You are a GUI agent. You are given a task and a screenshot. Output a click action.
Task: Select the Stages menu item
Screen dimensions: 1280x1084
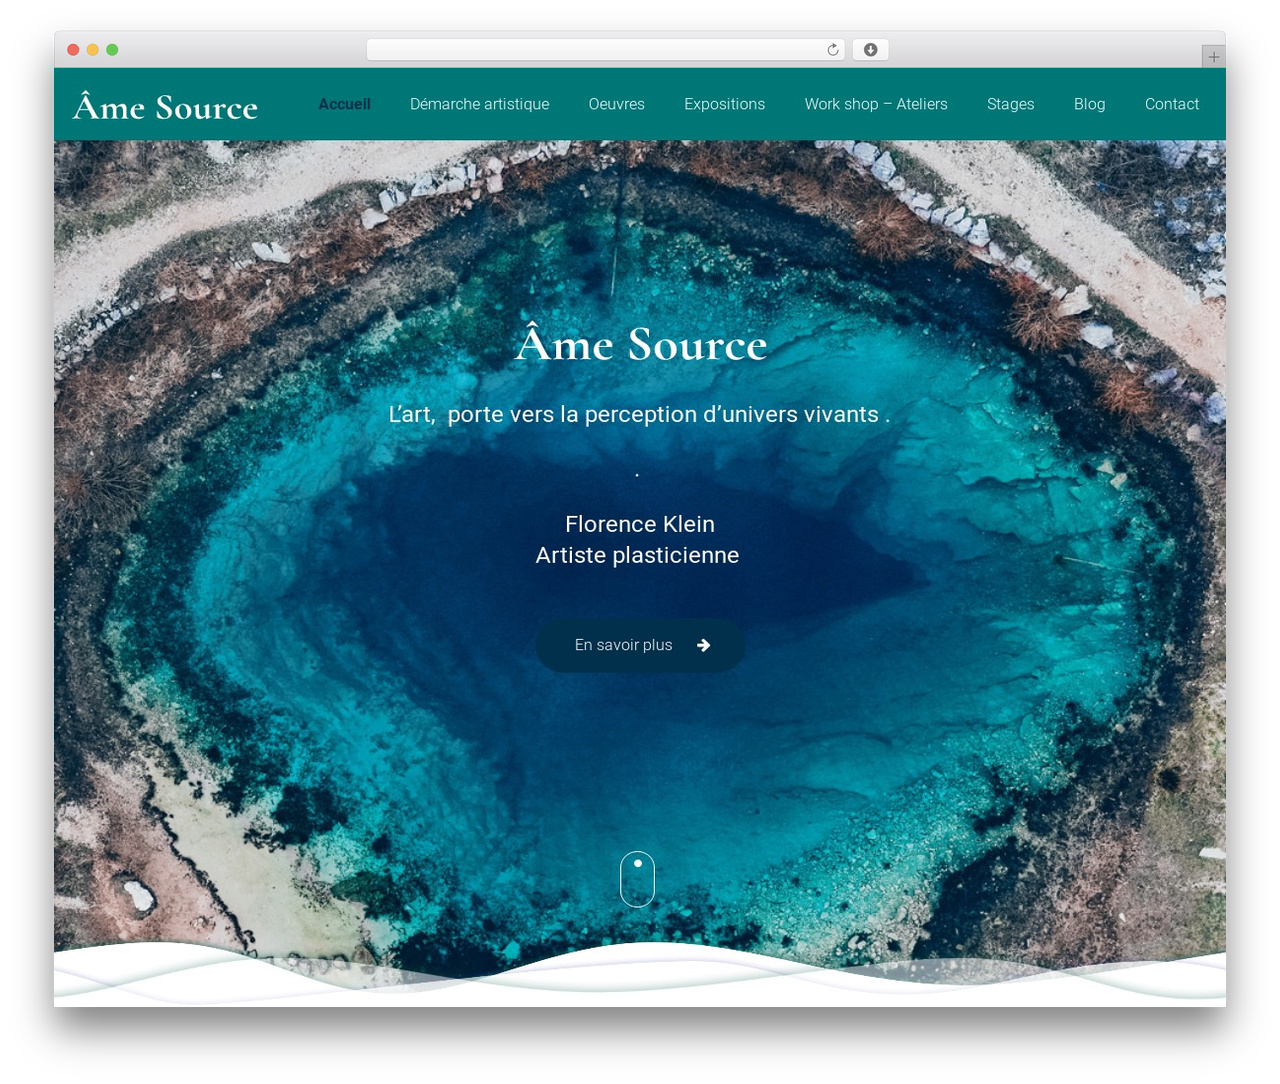pos(1010,104)
